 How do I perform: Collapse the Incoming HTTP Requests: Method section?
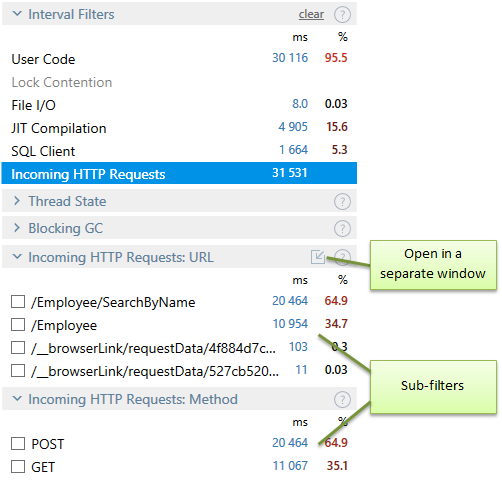point(17,399)
